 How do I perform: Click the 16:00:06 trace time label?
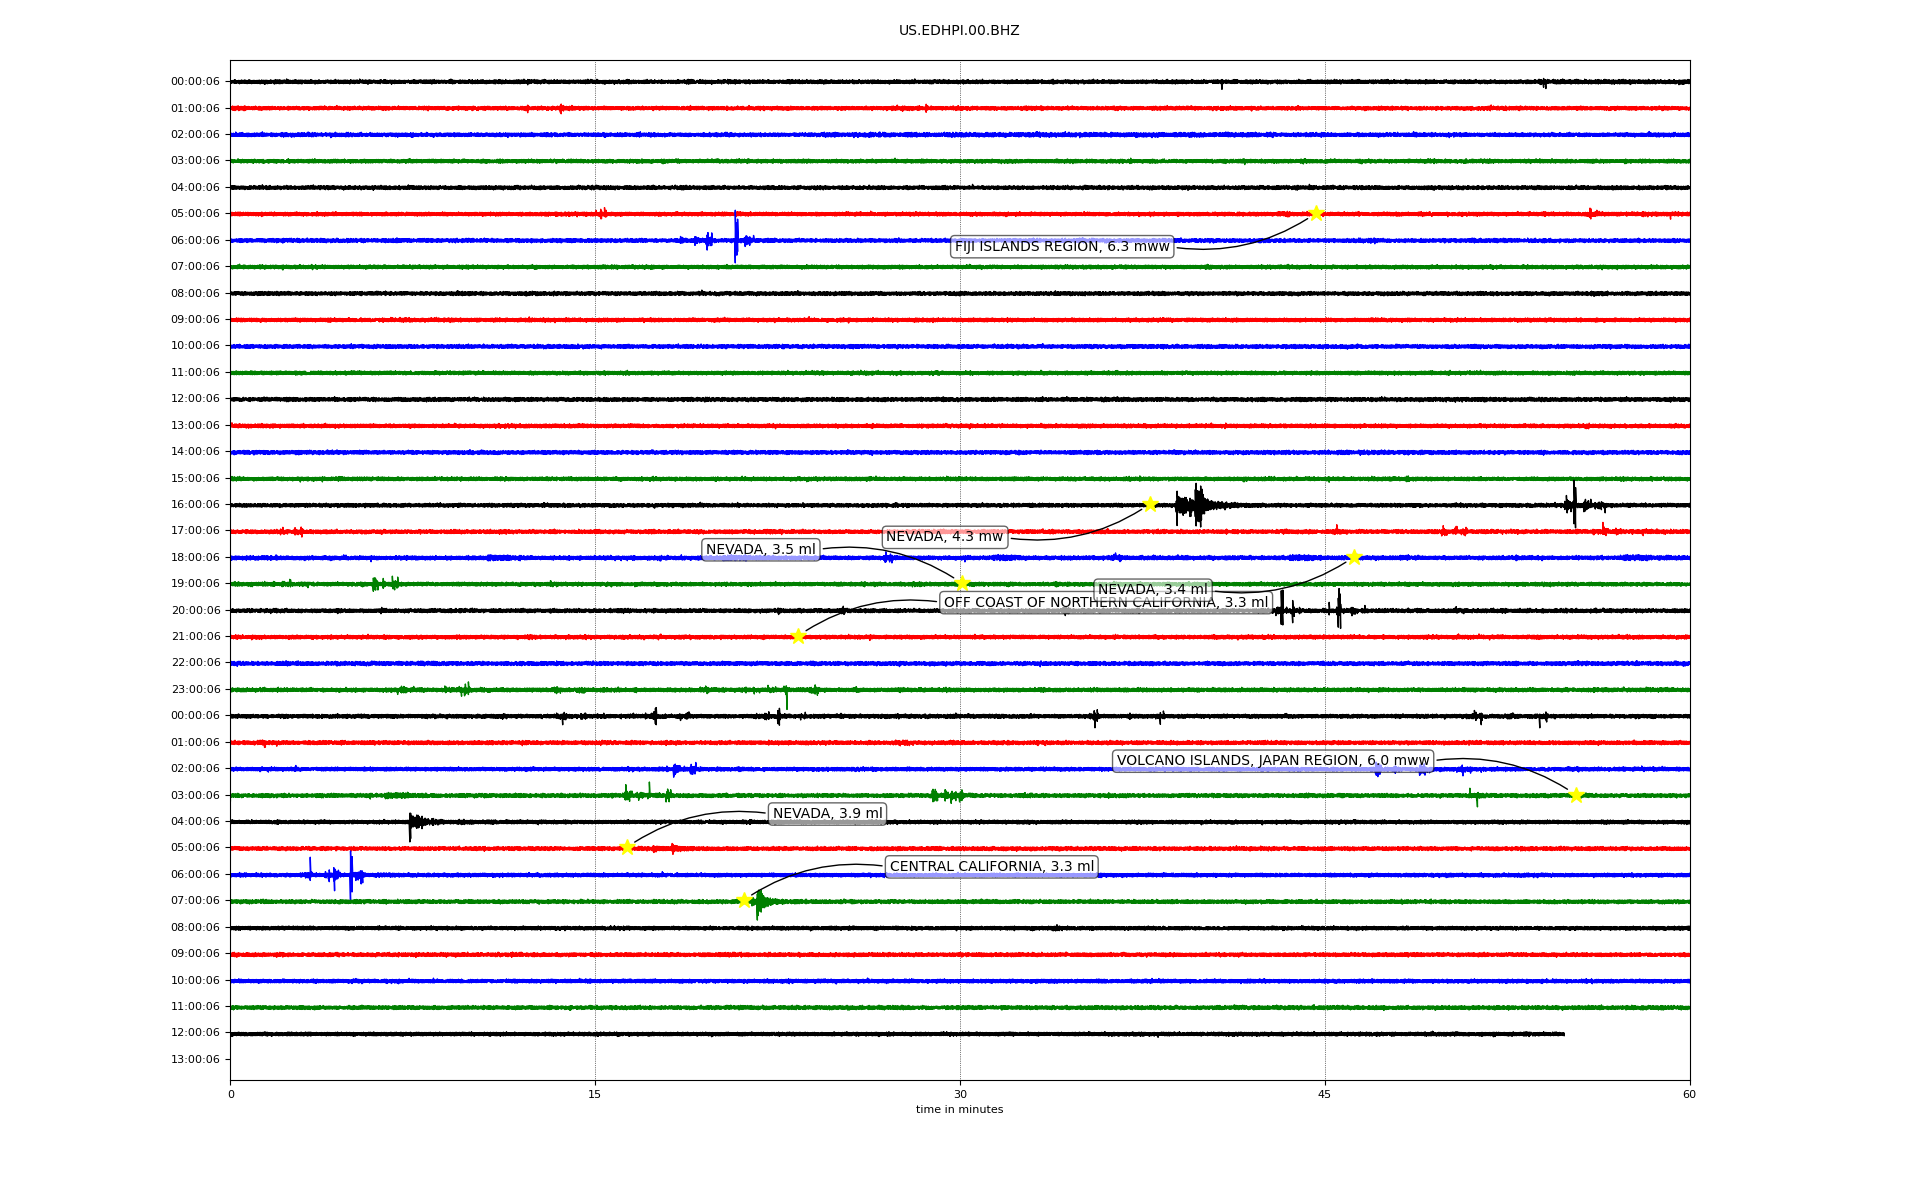click(195, 504)
